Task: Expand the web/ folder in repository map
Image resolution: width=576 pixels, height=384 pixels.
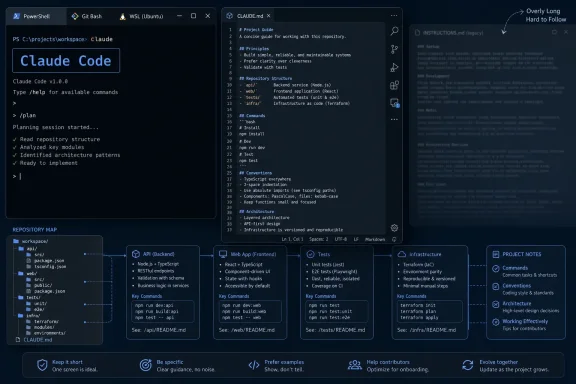Action: (28, 273)
